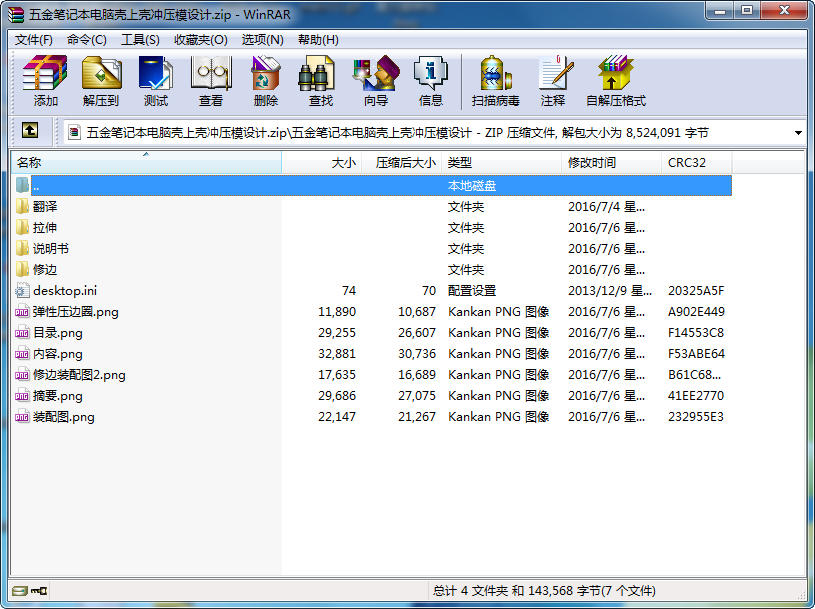Open the 工具(S) menu
Screen dimensions: 815x609
[140, 40]
